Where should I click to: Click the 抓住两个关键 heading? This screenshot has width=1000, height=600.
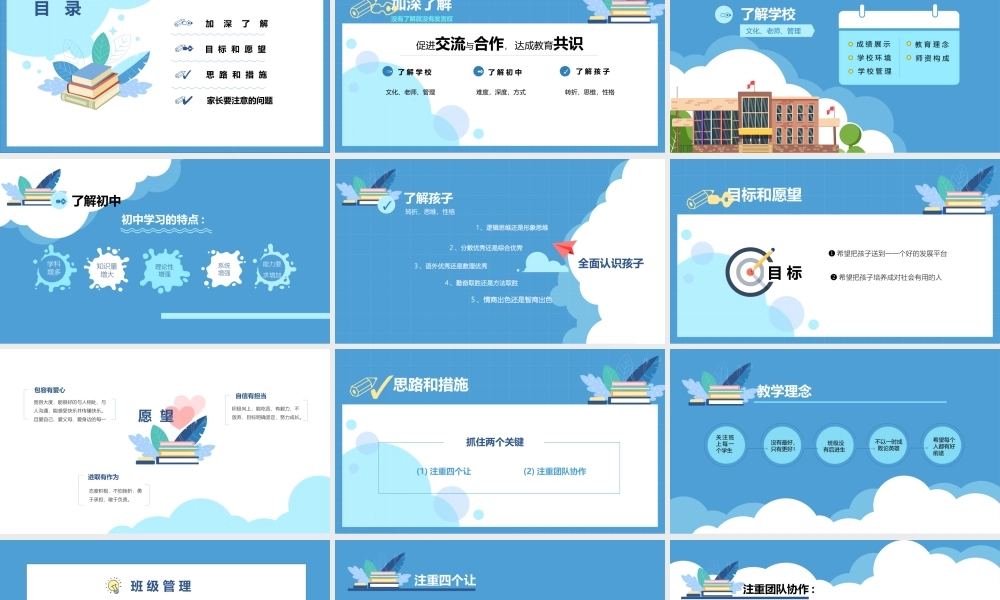click(495, 442)
